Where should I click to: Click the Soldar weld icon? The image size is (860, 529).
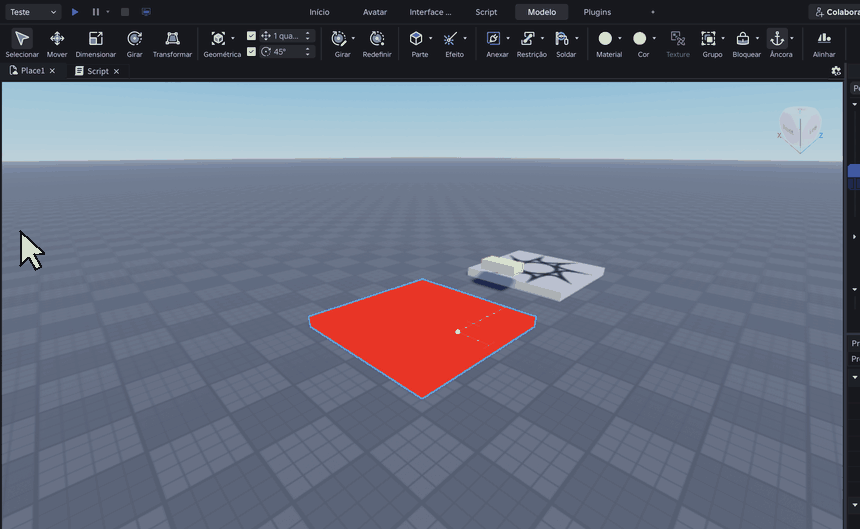point(562,38)
